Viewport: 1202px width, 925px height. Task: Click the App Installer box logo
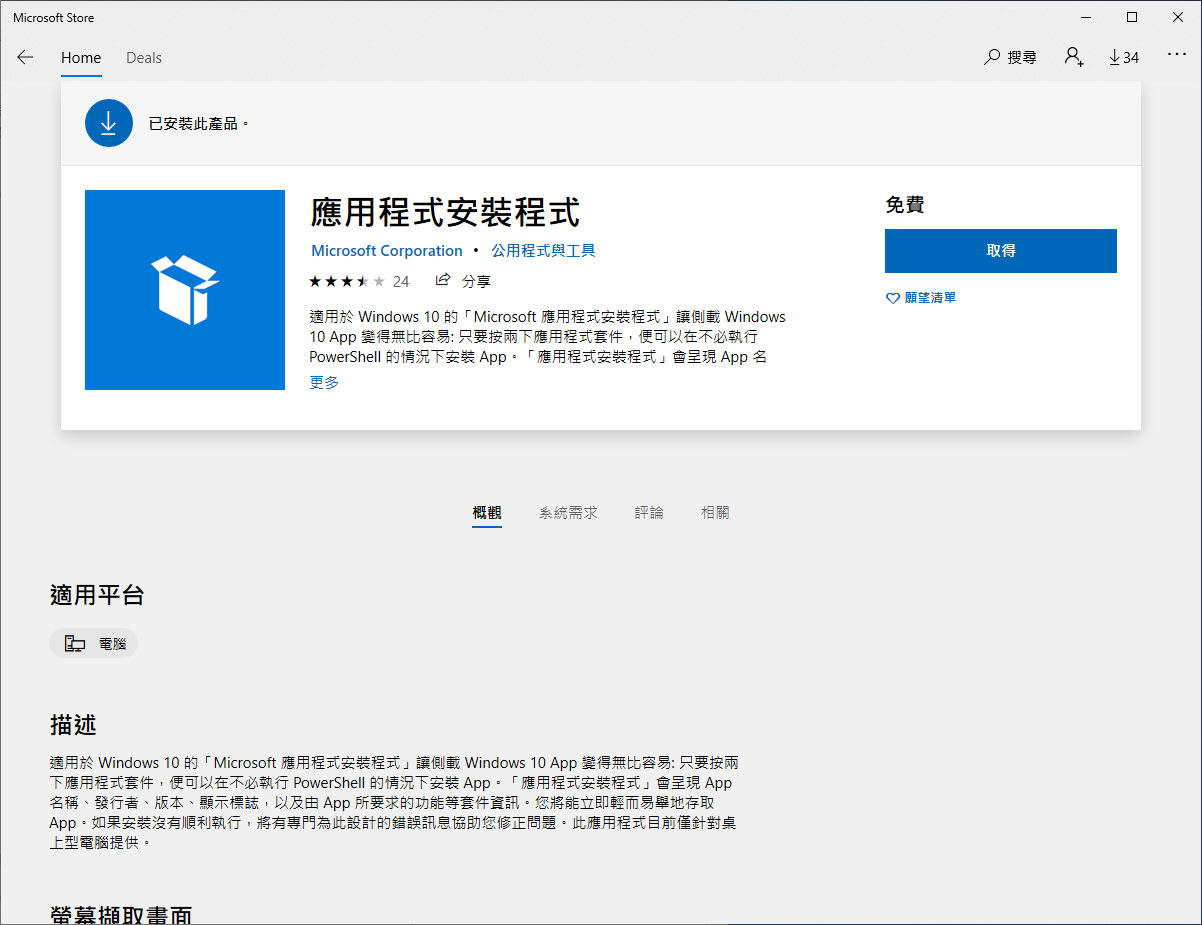(x=185, y=290)
